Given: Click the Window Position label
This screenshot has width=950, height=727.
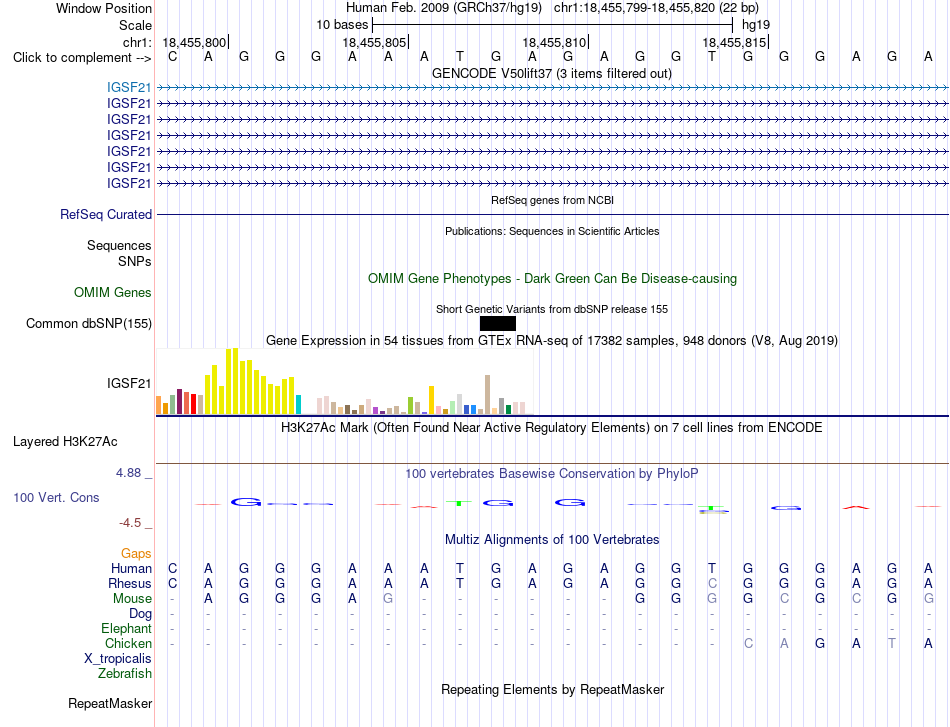Looking at the screenshot, I should point(104,8).
